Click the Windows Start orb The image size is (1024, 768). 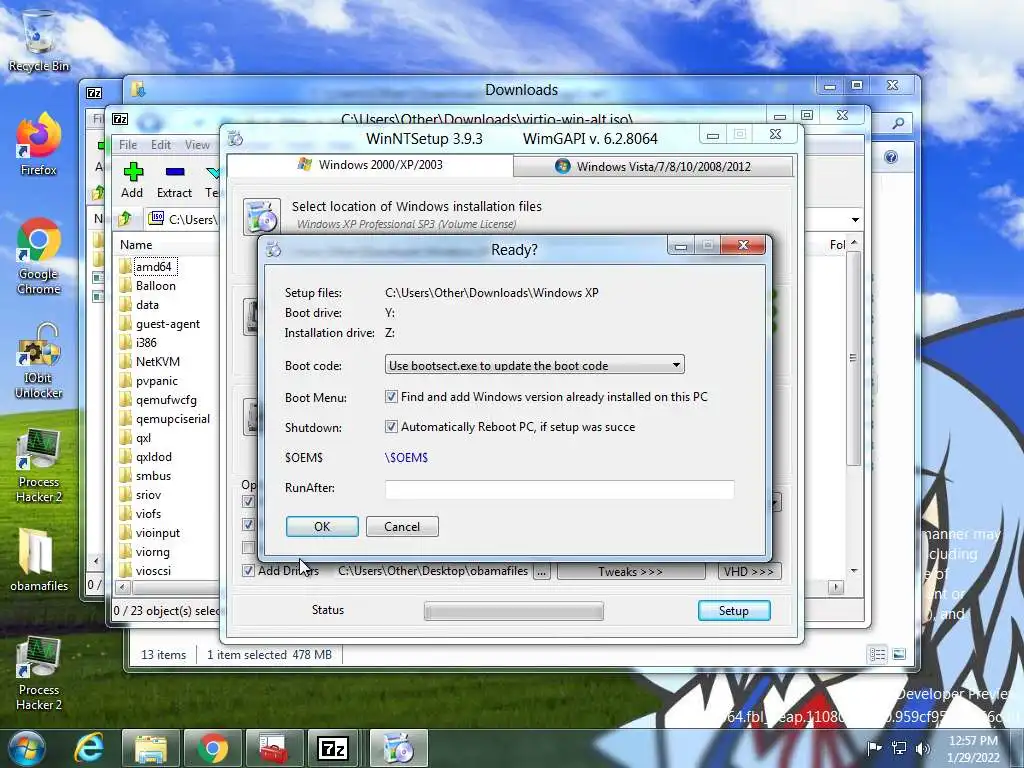(25, 748)
